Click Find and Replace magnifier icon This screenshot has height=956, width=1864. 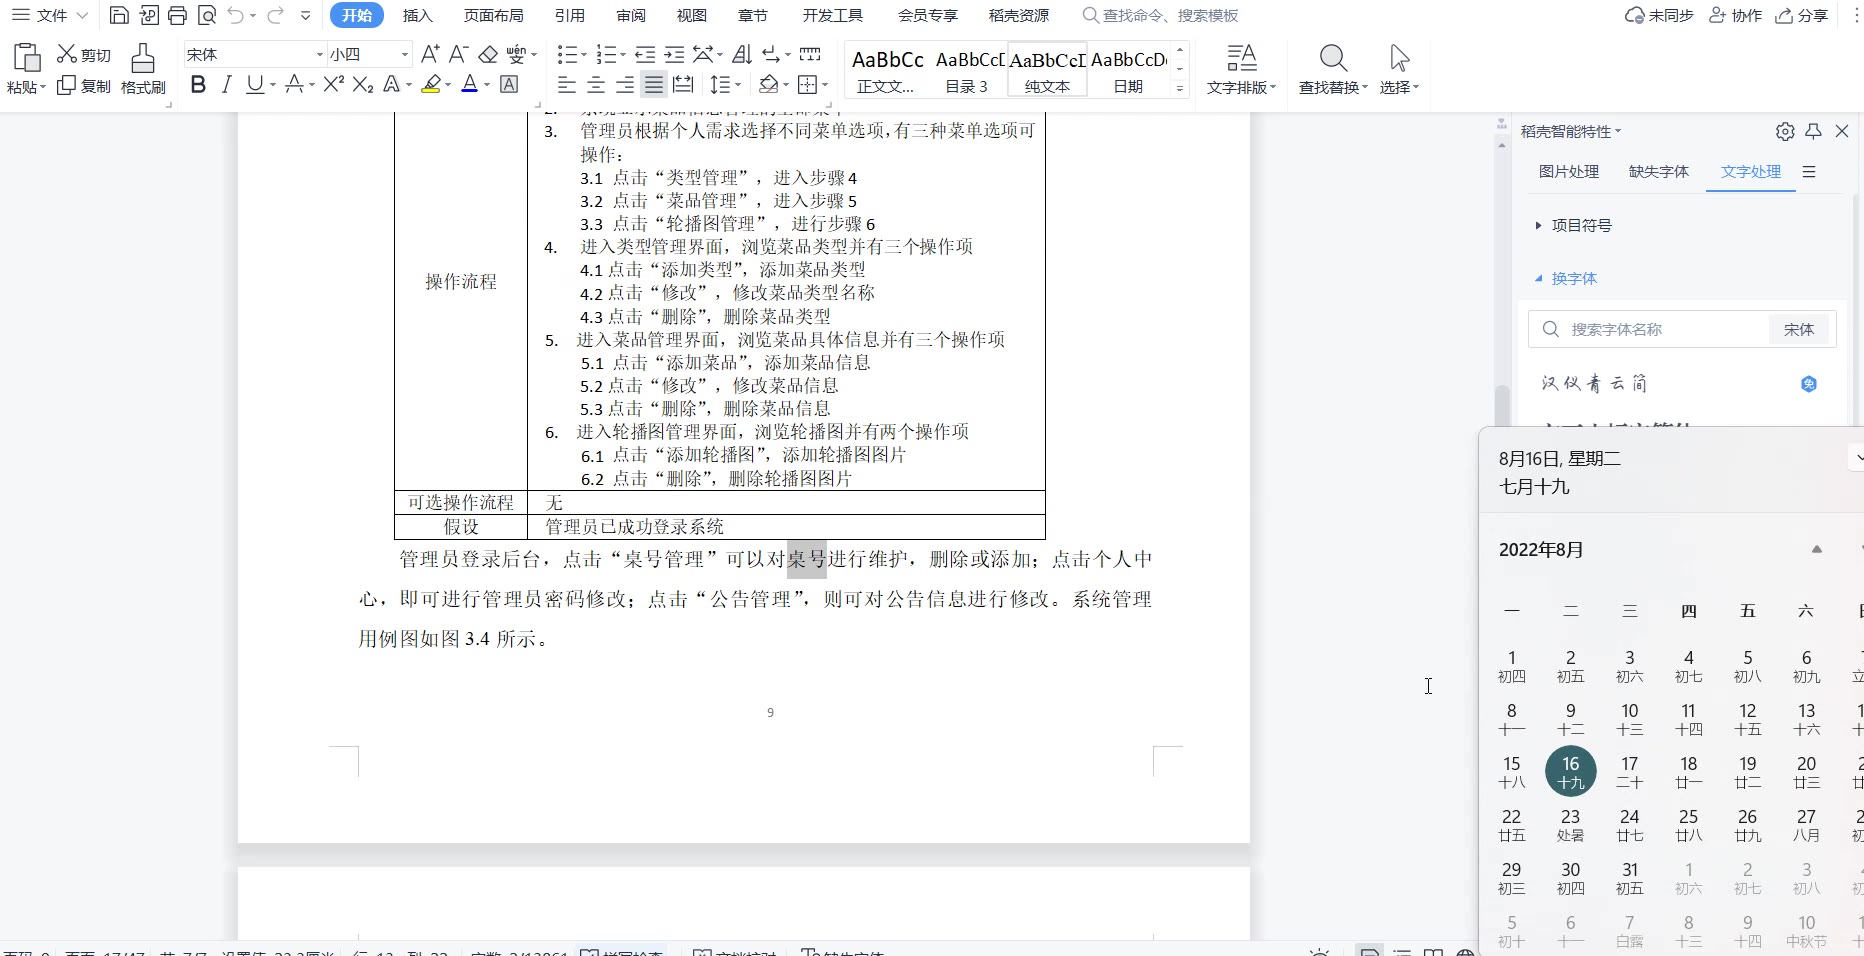pyautogui.click(x=1333, y=58)
